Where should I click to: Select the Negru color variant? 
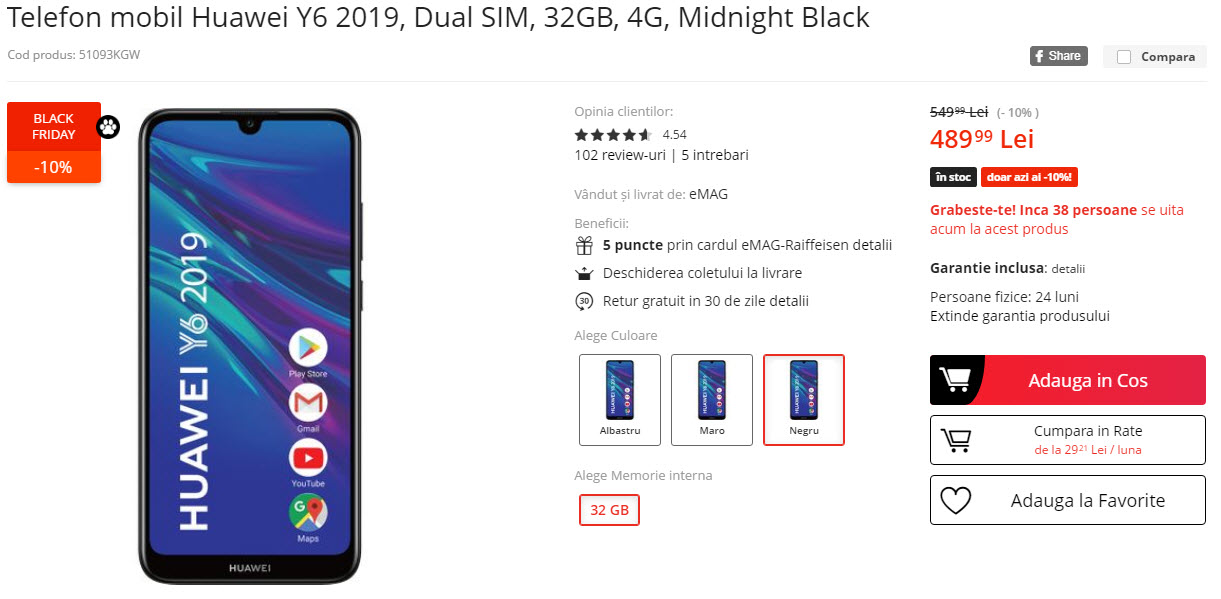pos(804,400)
